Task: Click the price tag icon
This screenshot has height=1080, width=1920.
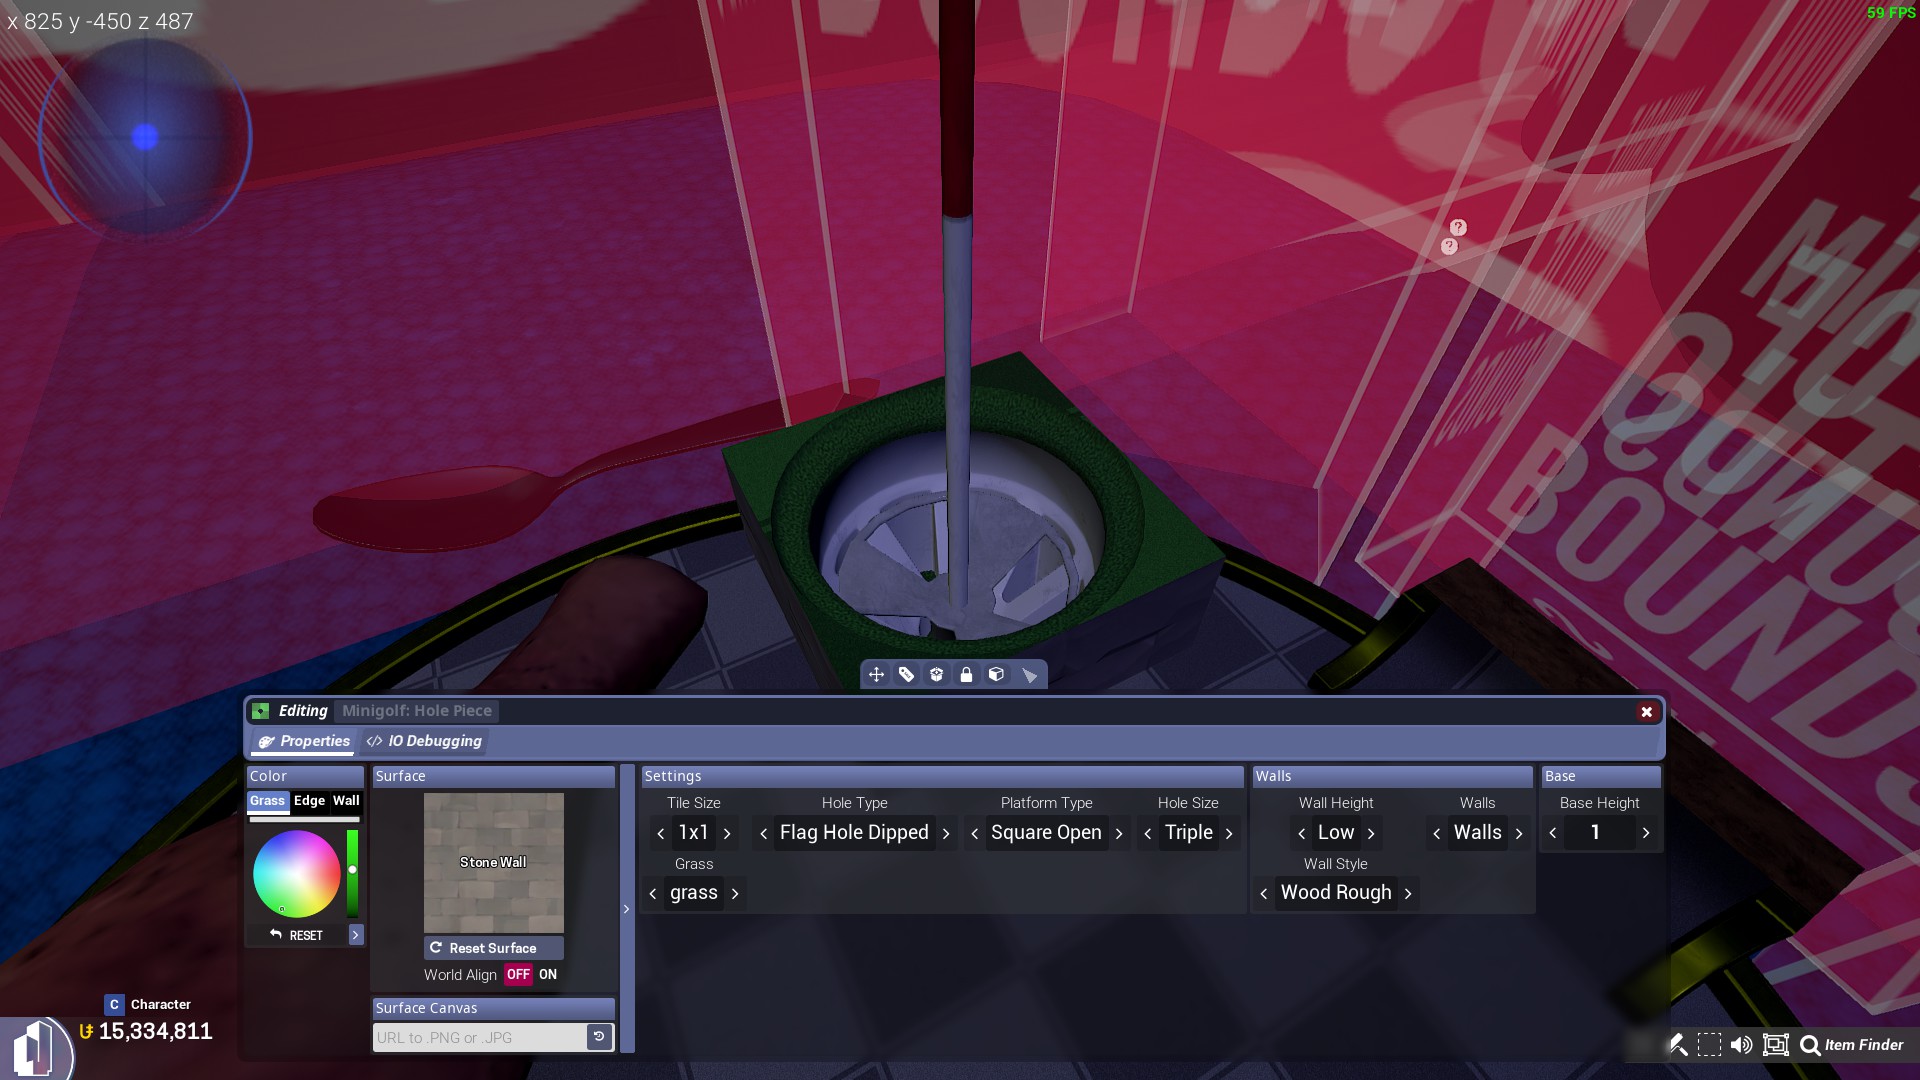Action: coord(906,675)
